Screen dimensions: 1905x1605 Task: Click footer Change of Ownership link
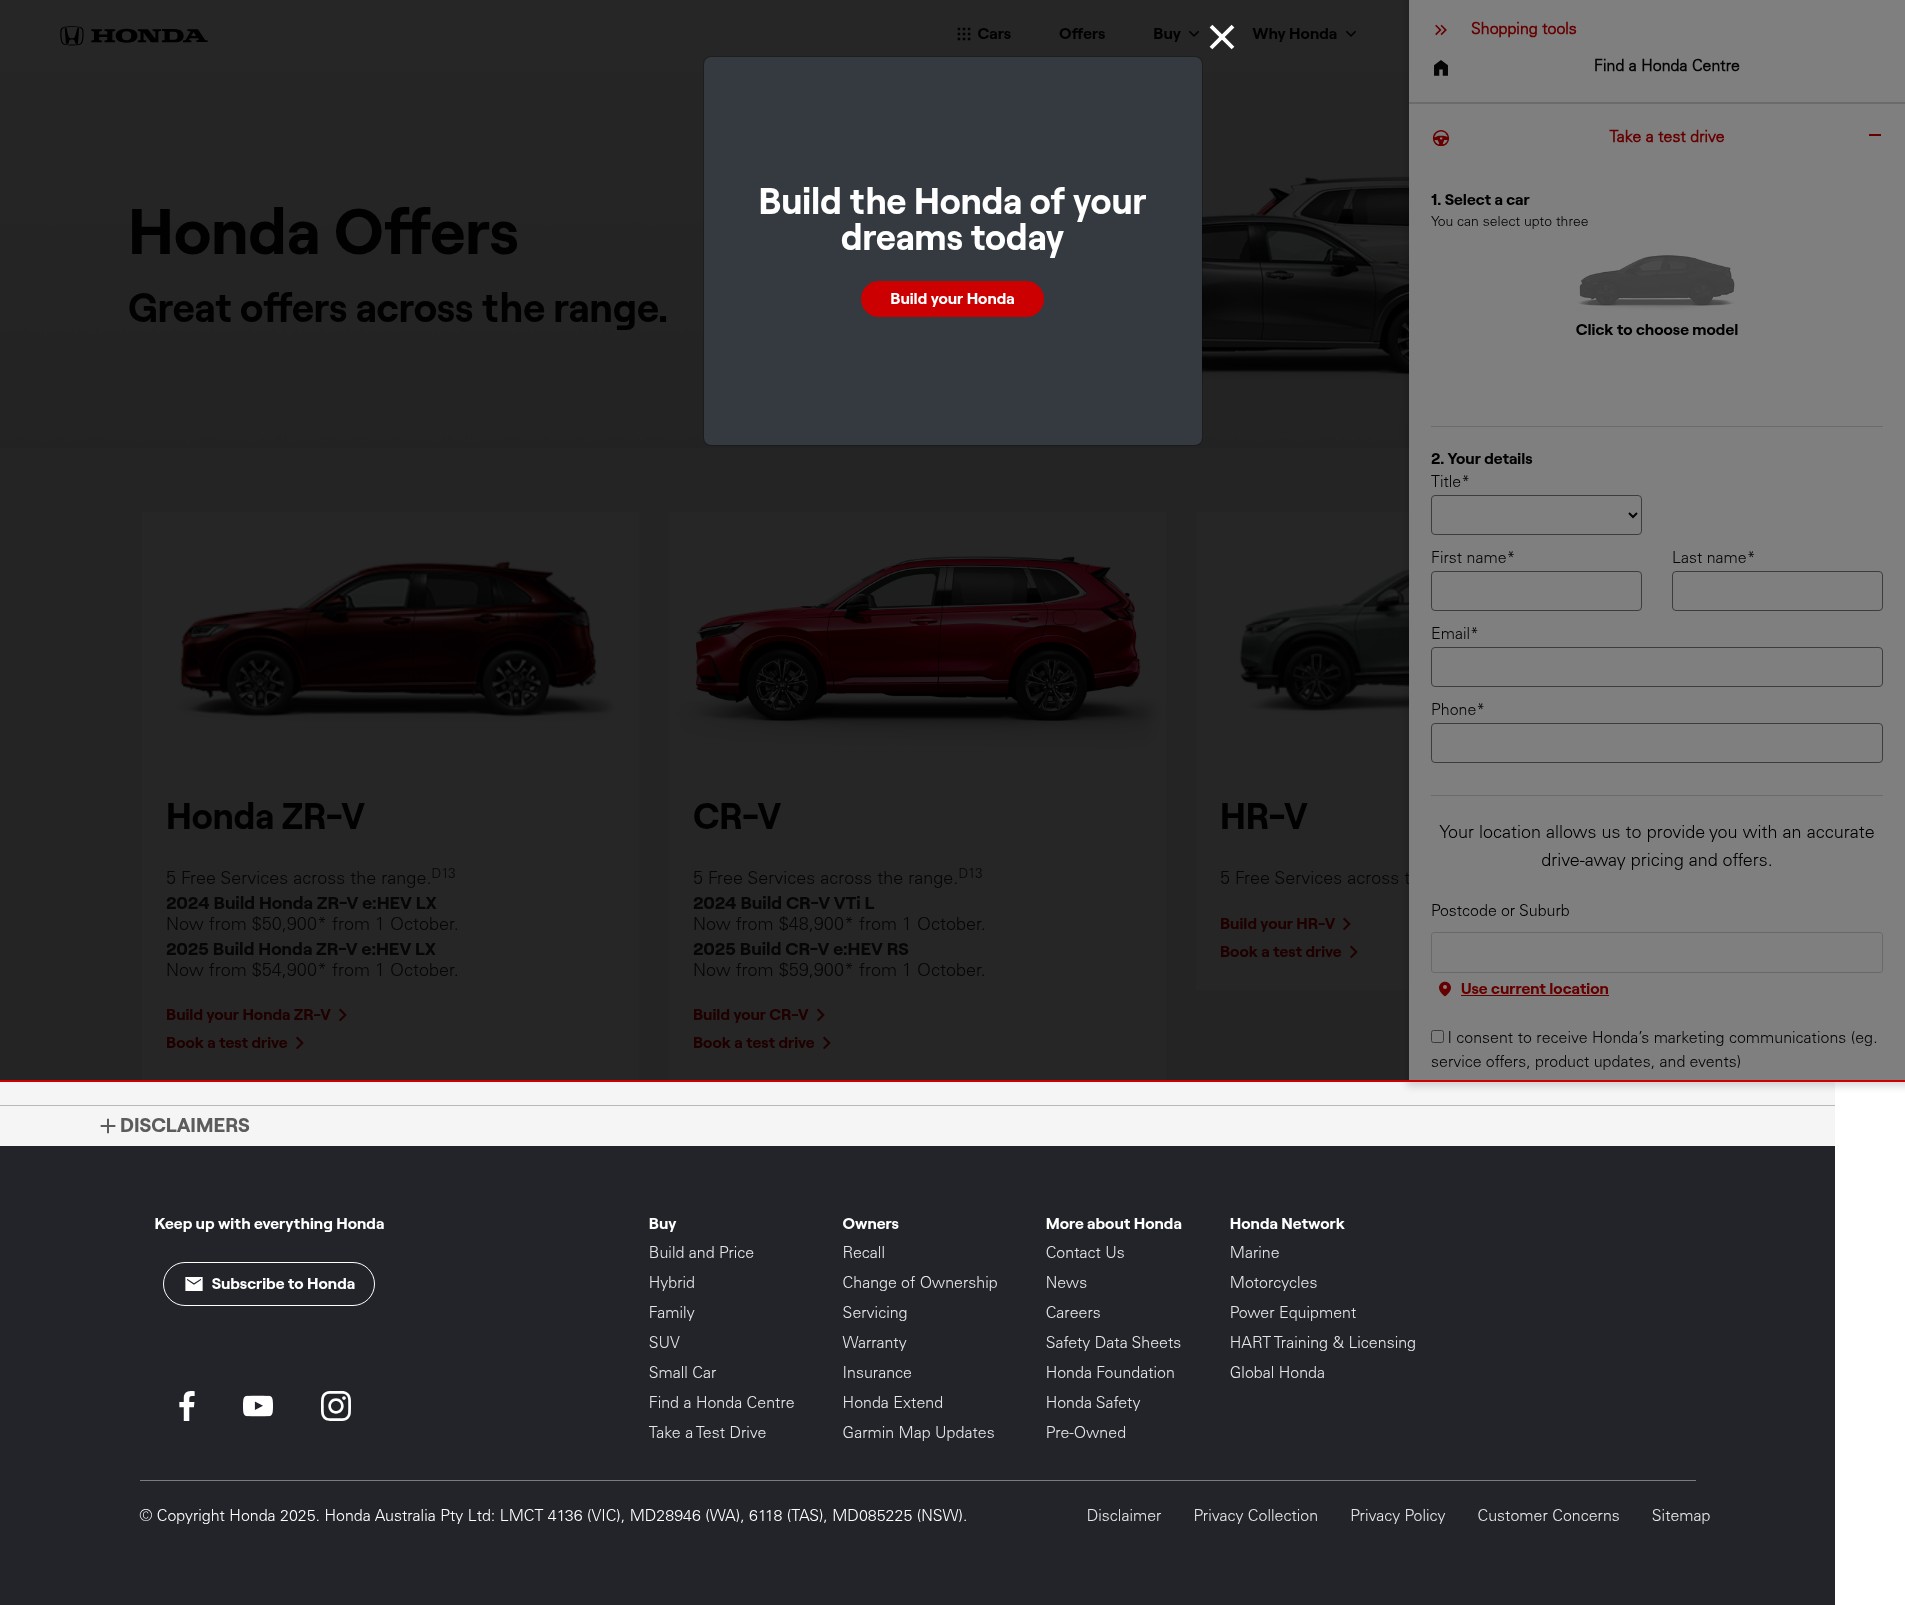(919, 1283)
